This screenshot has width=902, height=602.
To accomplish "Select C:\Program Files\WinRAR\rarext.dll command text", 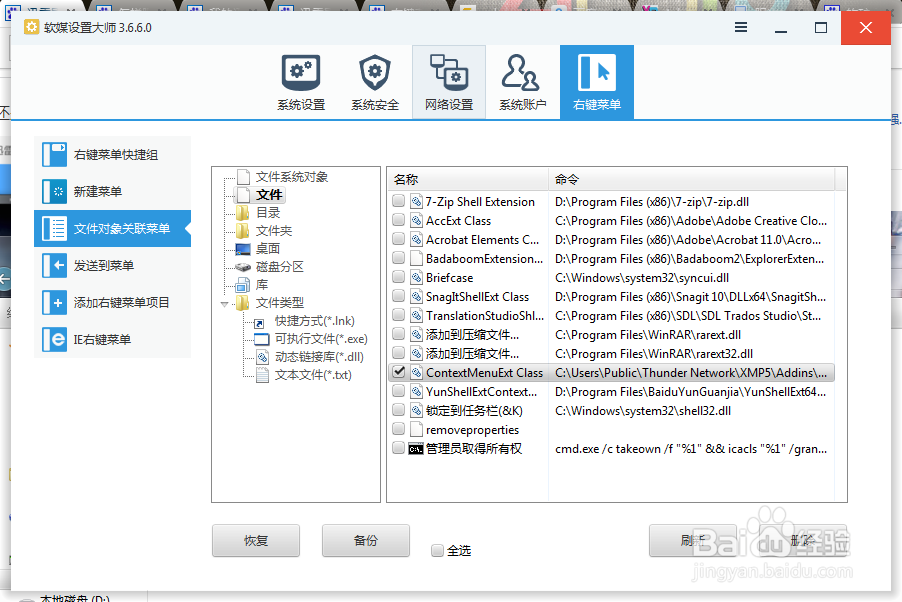I will pos(648,335).
